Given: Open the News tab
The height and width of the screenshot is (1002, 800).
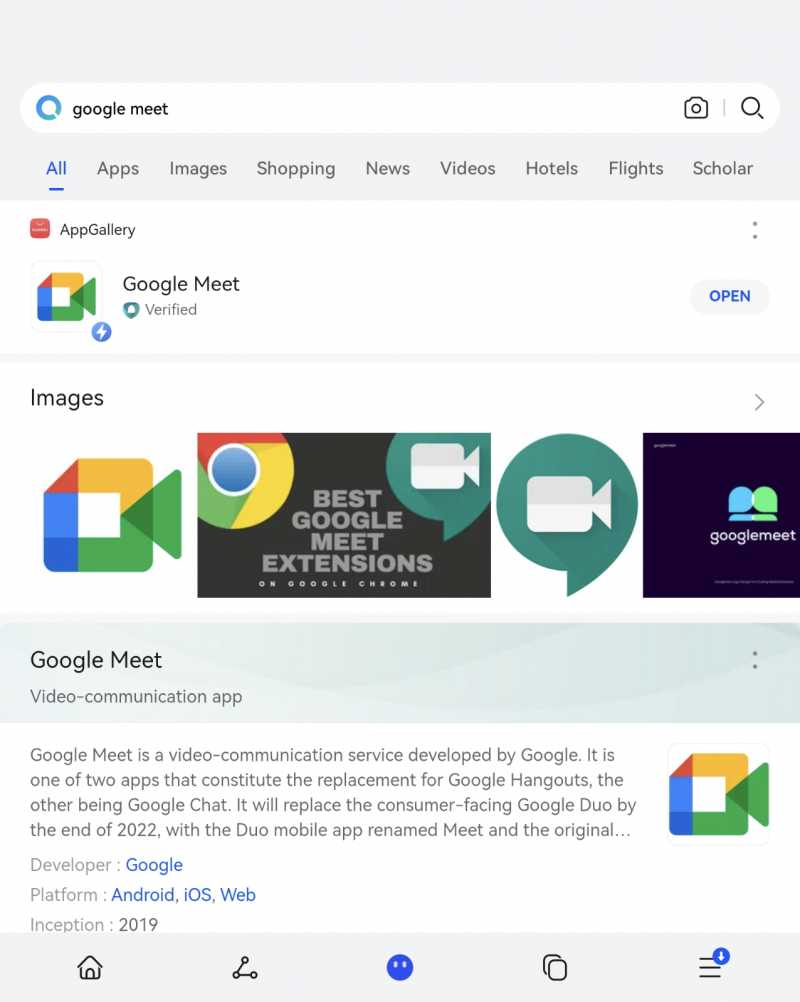Looking at the screenshot, I should pos(388,169).
